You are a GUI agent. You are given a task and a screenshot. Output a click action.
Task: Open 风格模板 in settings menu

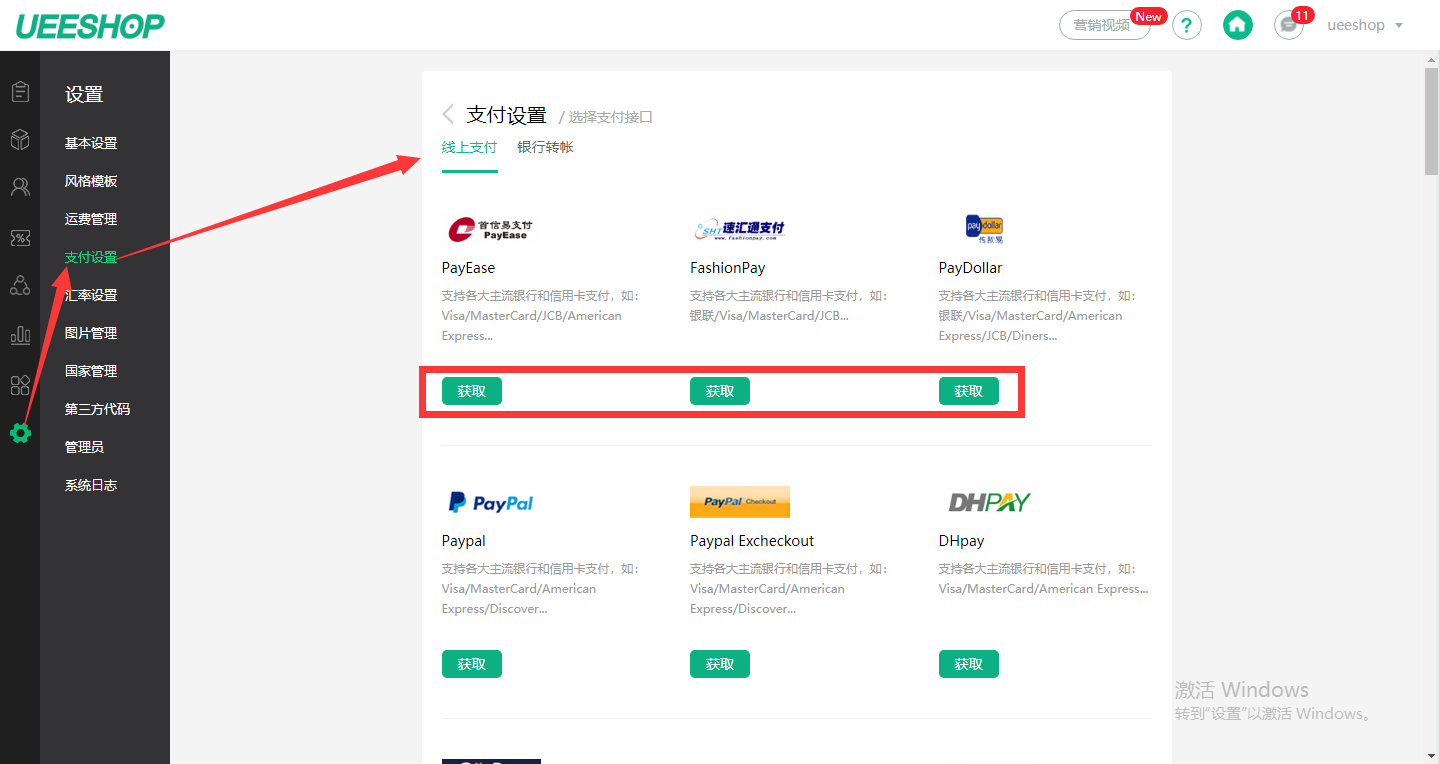pyautogui.click(x=91, y=181)
